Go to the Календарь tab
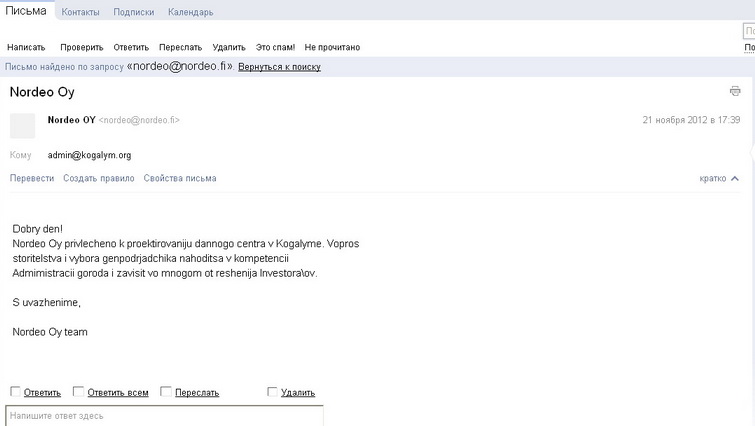 click(190, 12)
